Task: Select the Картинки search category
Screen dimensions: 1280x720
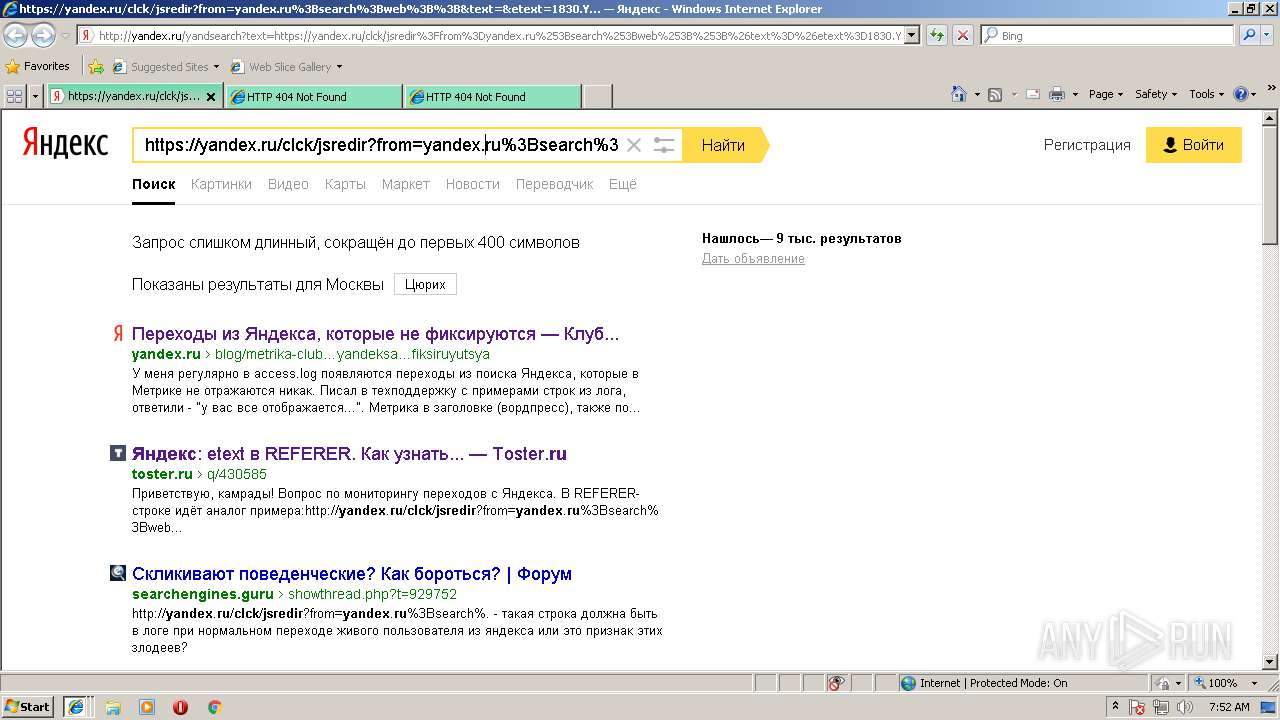Action: (x=221, y=184)
